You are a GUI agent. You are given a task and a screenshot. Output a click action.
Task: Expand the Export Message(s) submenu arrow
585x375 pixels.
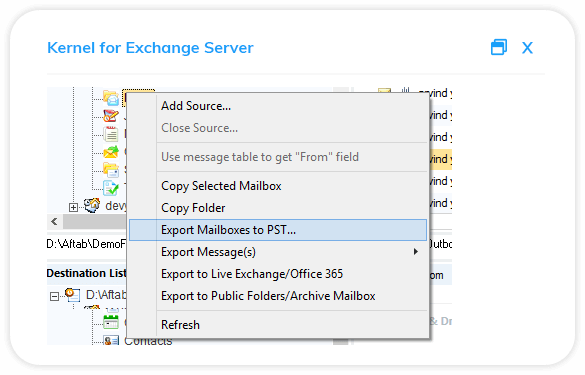(416, 252)
